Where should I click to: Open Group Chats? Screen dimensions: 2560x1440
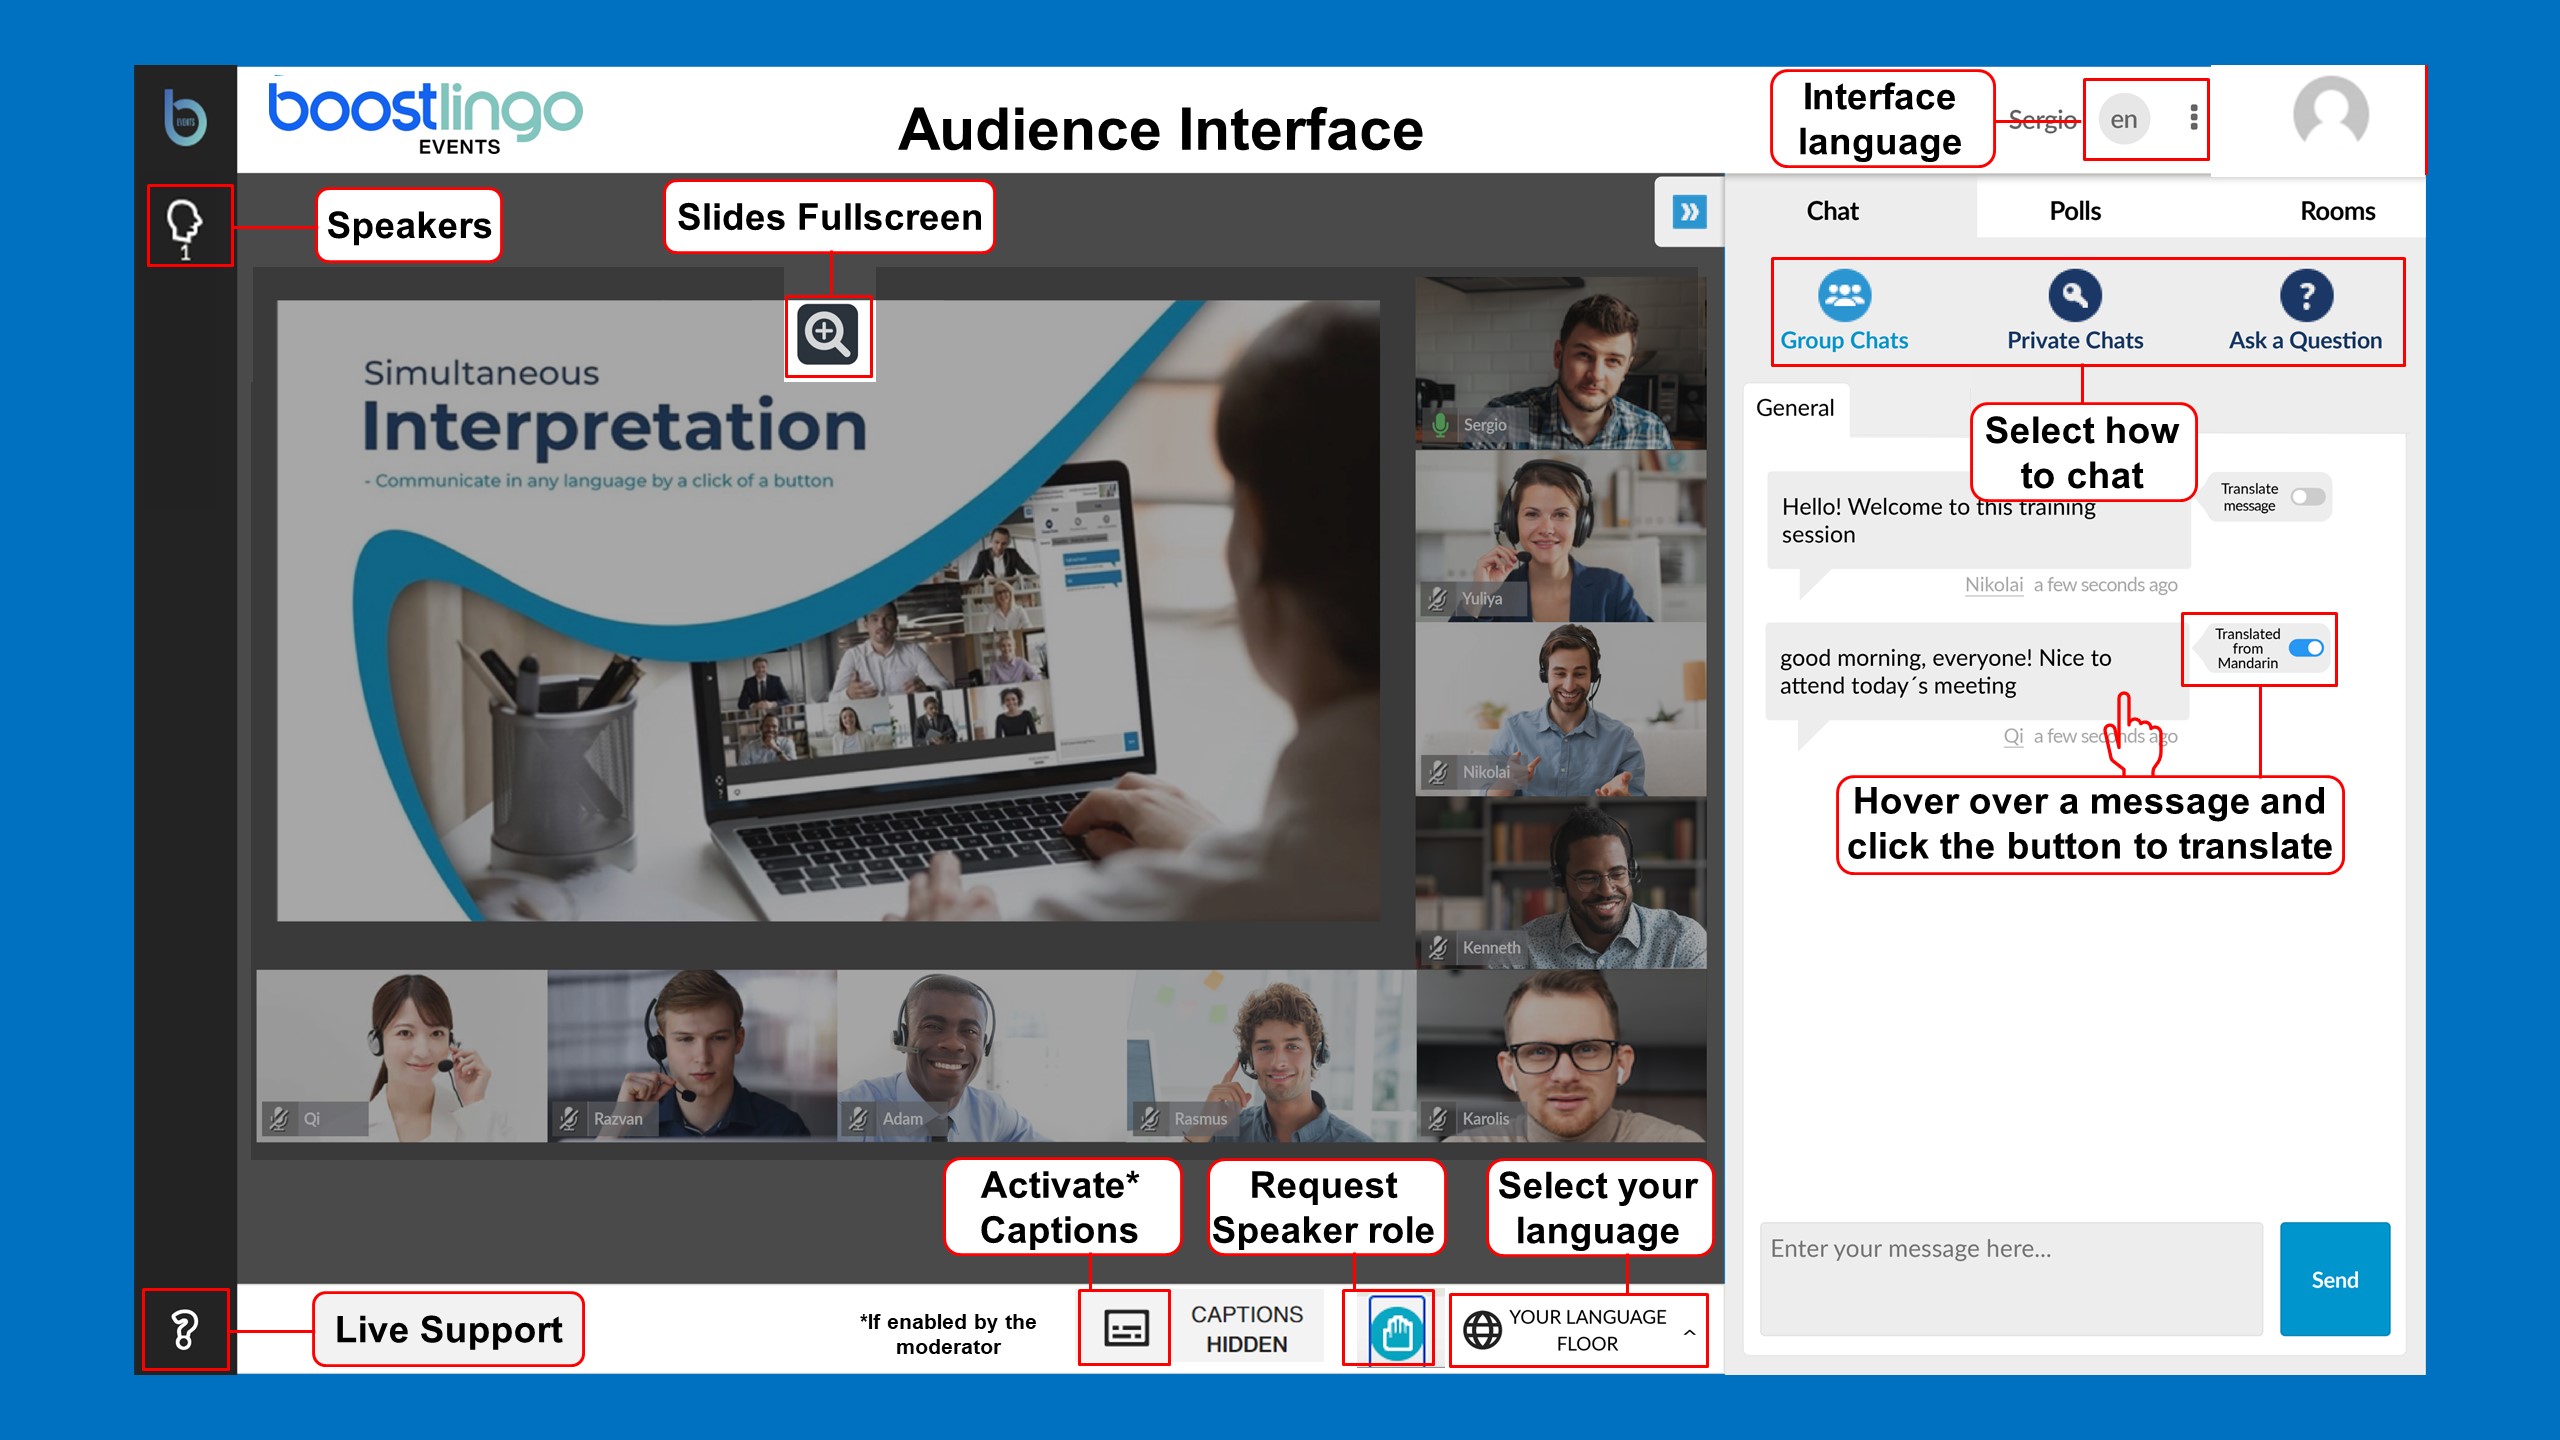(1844, 312)
